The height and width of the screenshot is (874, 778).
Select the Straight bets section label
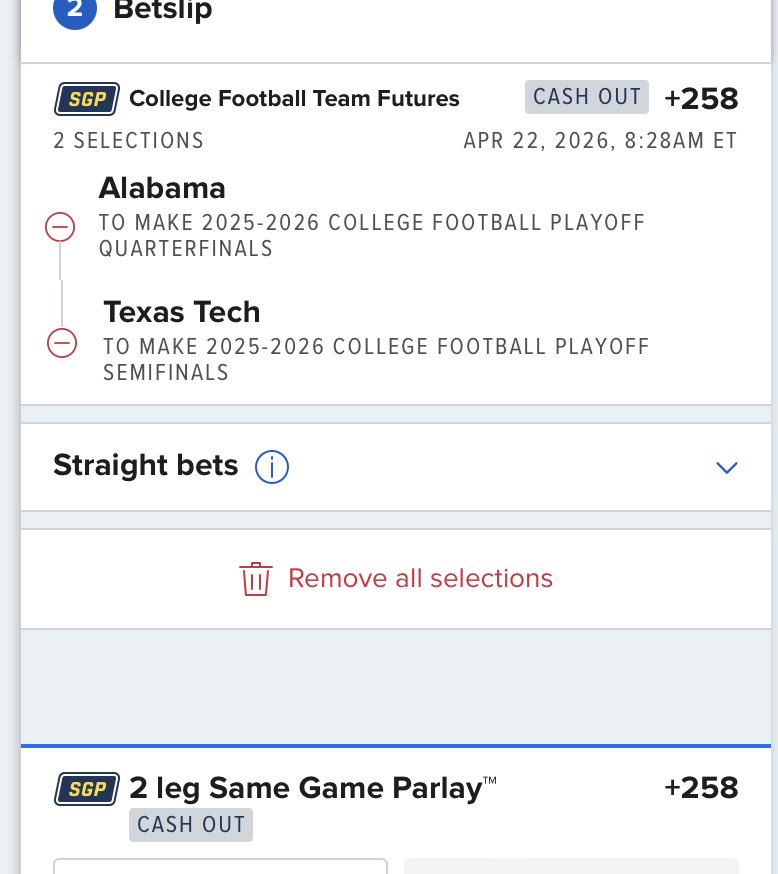coord(146,465)
